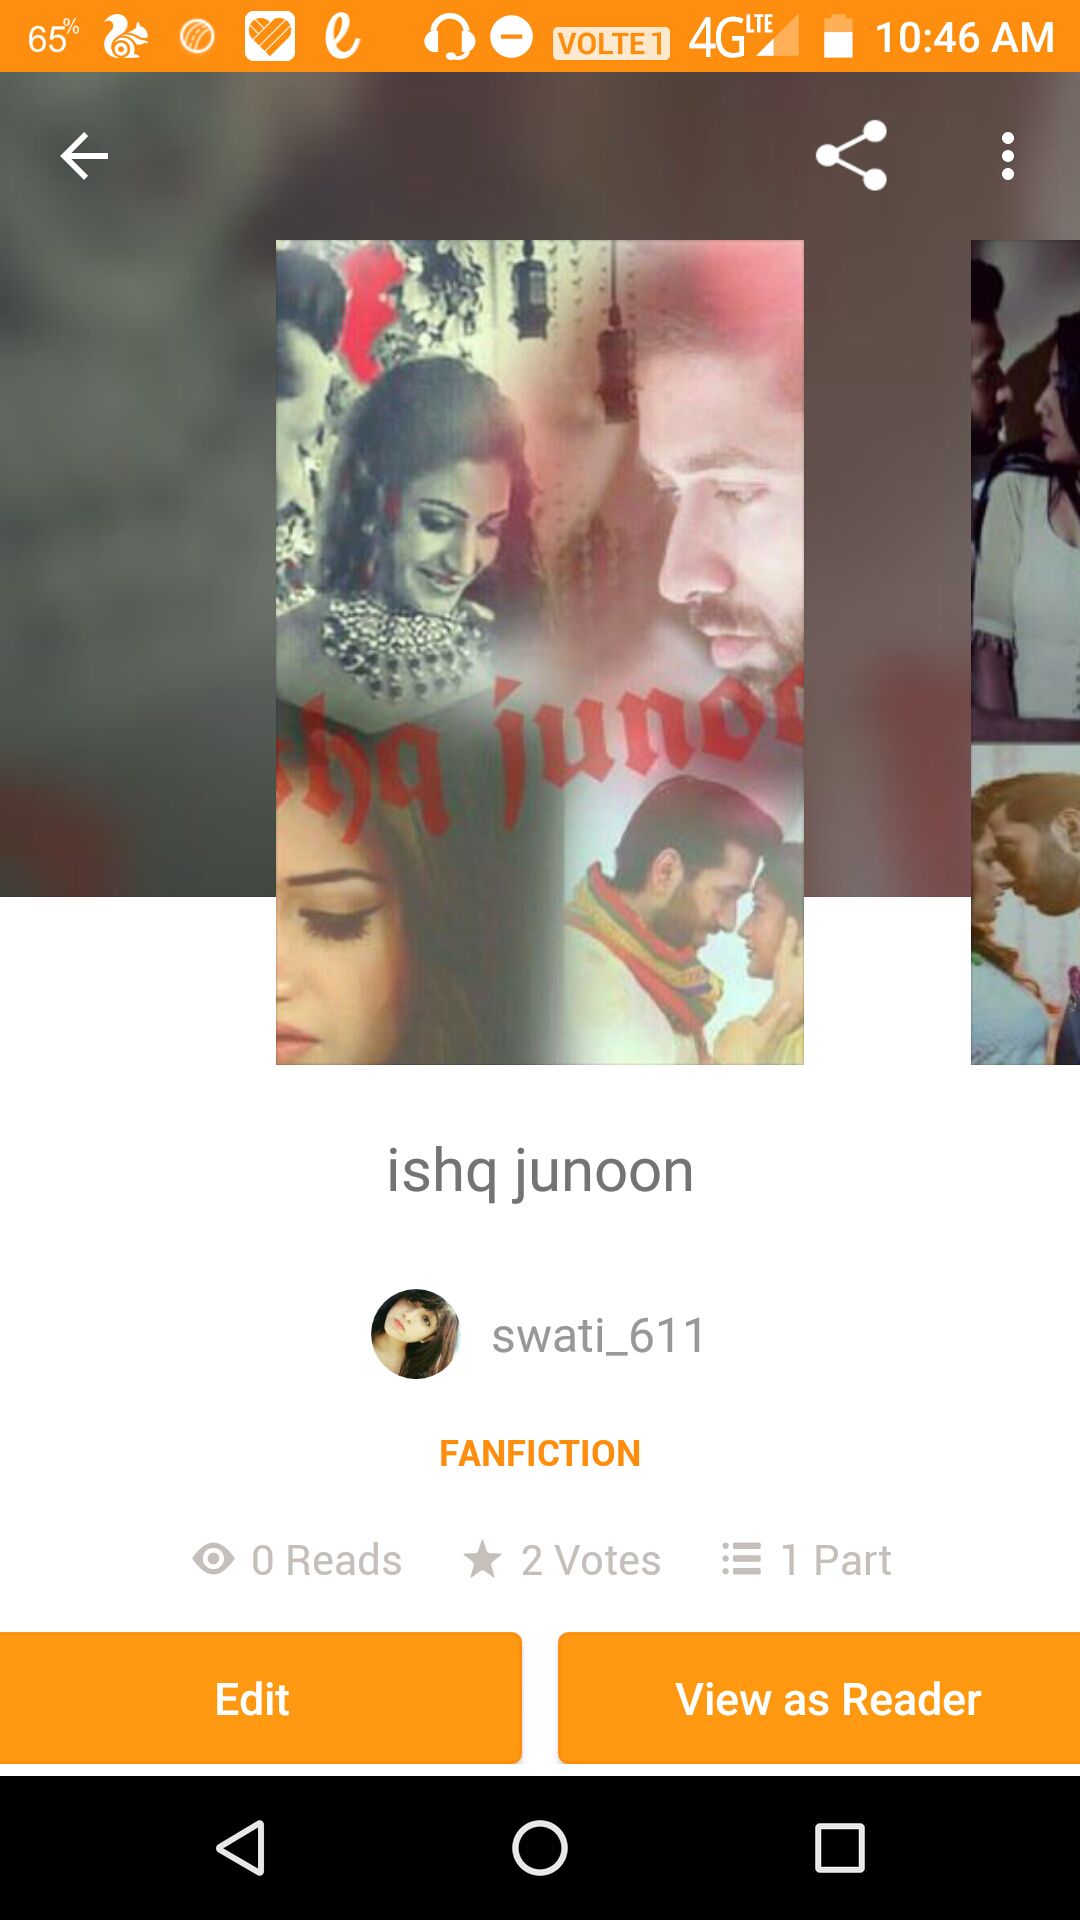
Task: Tap the star icon beside Votes
Action: [x=482, y=1558]
